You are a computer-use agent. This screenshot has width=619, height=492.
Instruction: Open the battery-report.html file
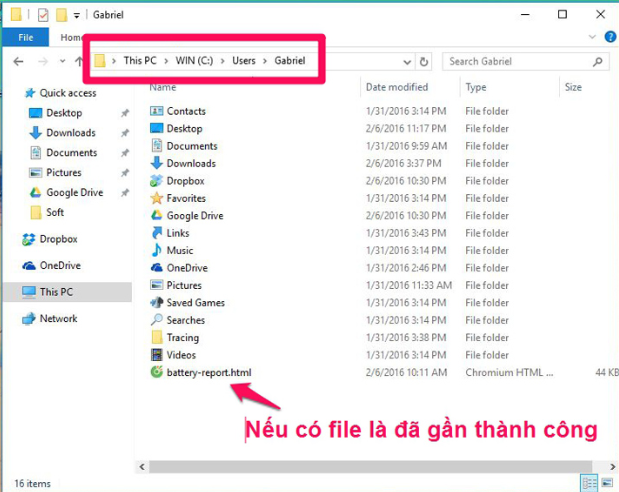click(208, 373)
